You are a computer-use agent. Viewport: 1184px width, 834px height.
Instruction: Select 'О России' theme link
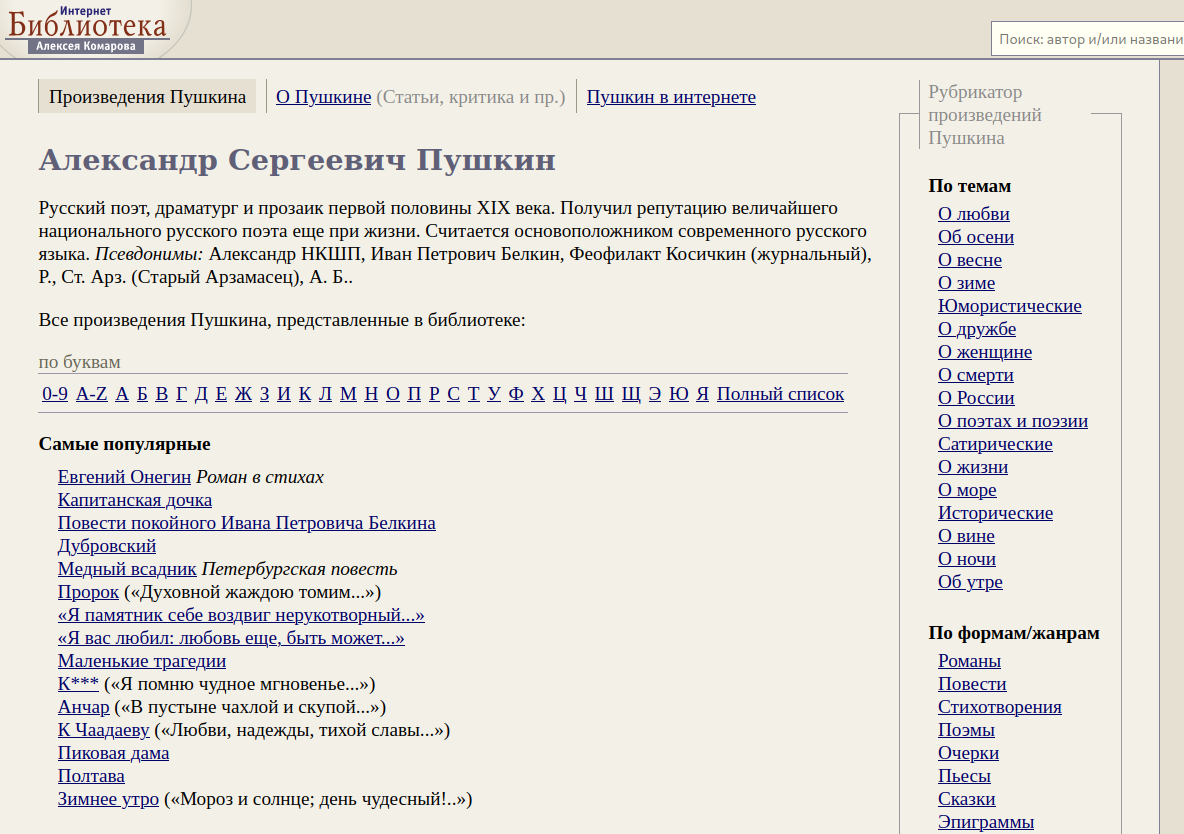tap(976, 398)
